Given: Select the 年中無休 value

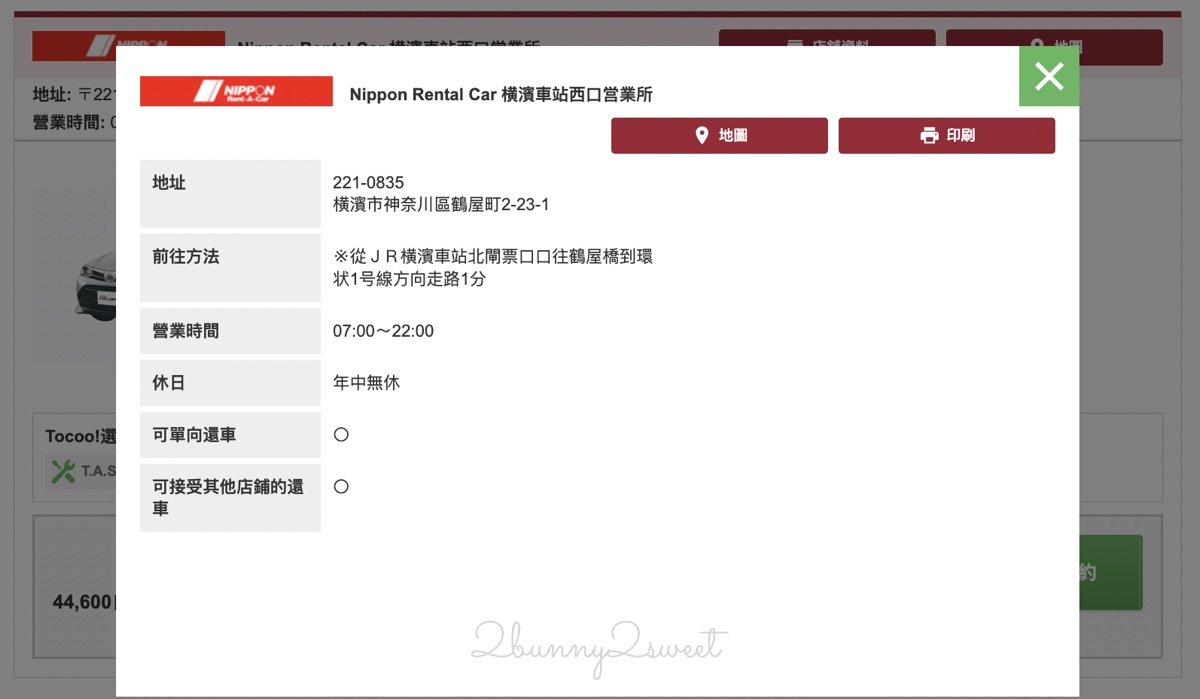Looking at the screenshot, I should point(366,383).
